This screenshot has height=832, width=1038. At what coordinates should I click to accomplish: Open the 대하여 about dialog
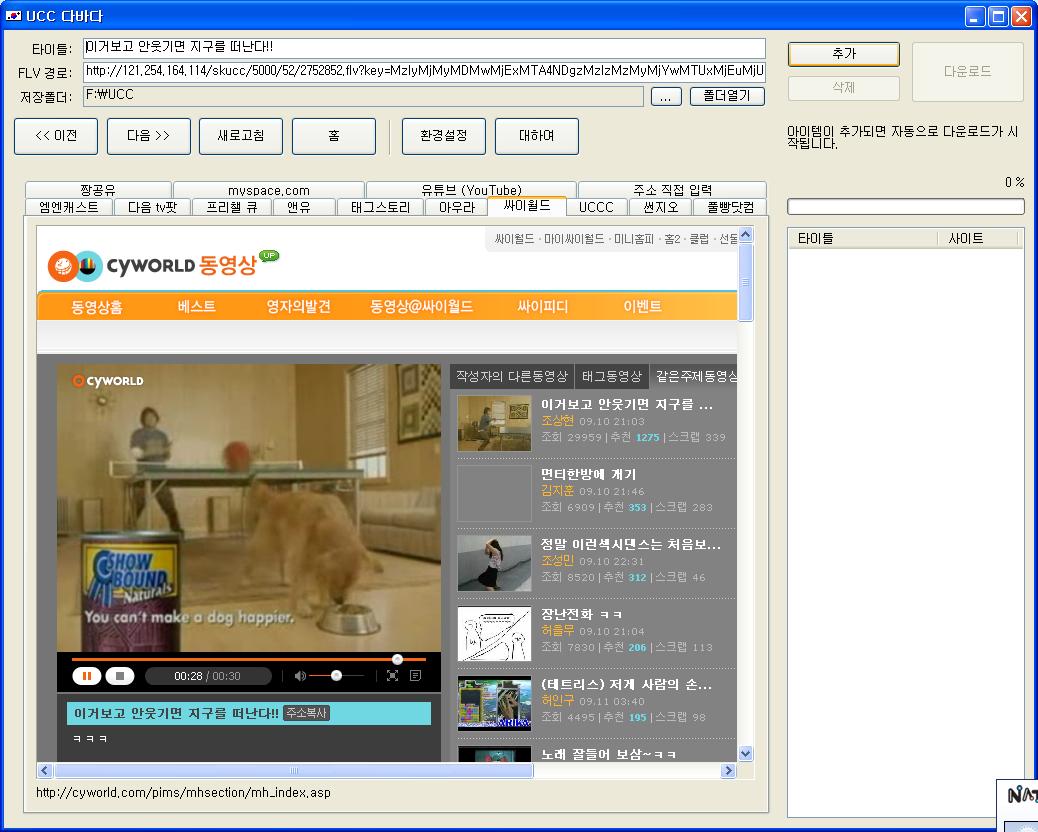[536, 136]
